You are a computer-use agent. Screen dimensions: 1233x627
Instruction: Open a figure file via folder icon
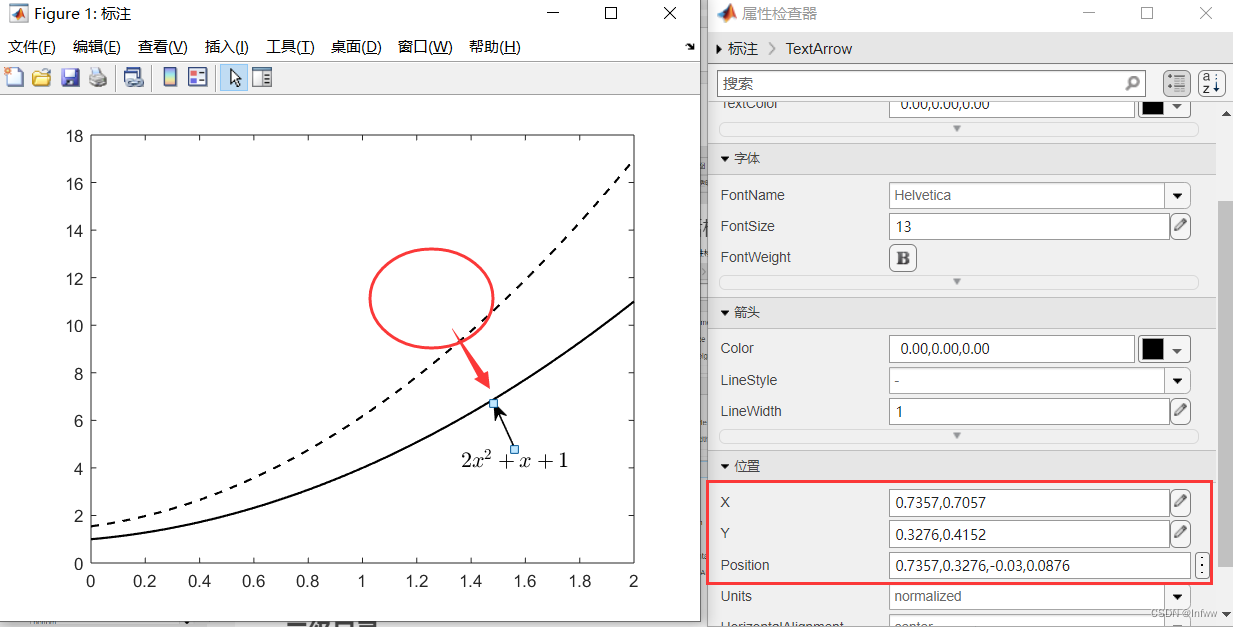coord(40,77)
